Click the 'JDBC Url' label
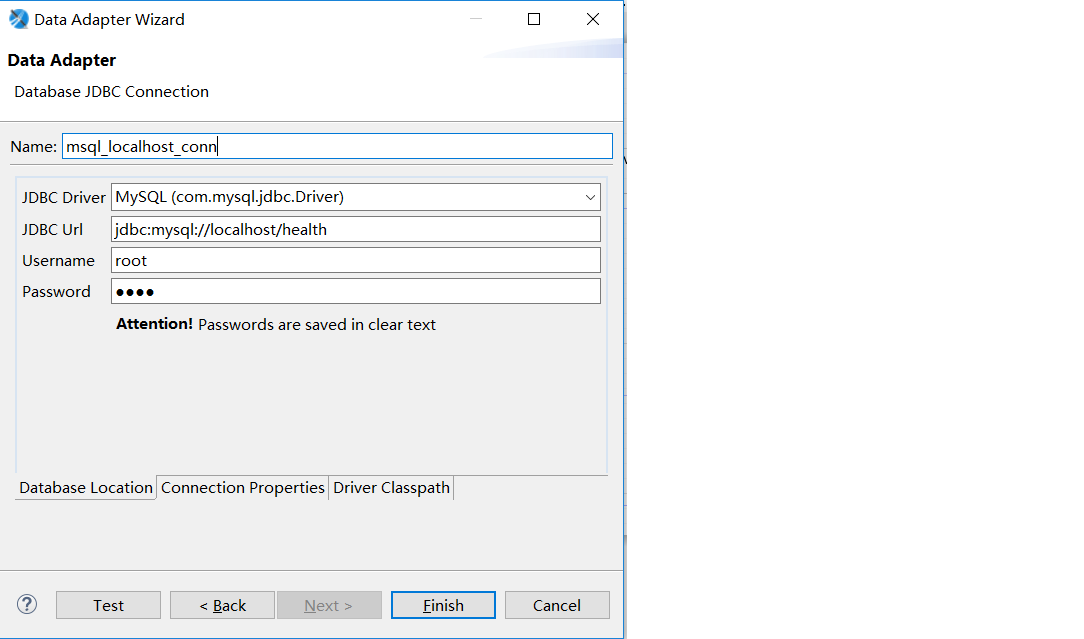This screenshot has height=639, width=1084. point(53,230)
